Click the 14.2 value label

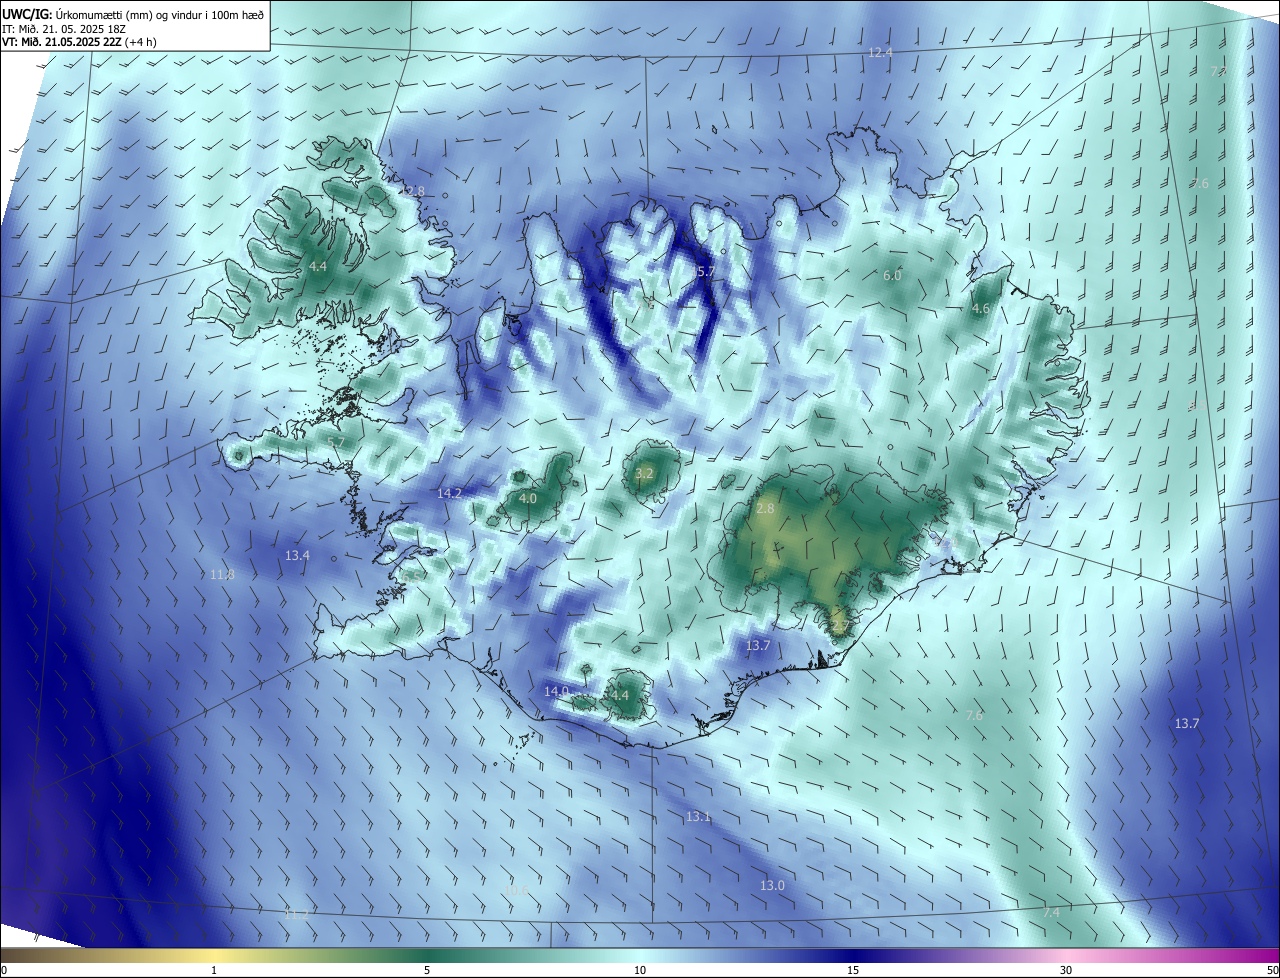coord(450,493)
